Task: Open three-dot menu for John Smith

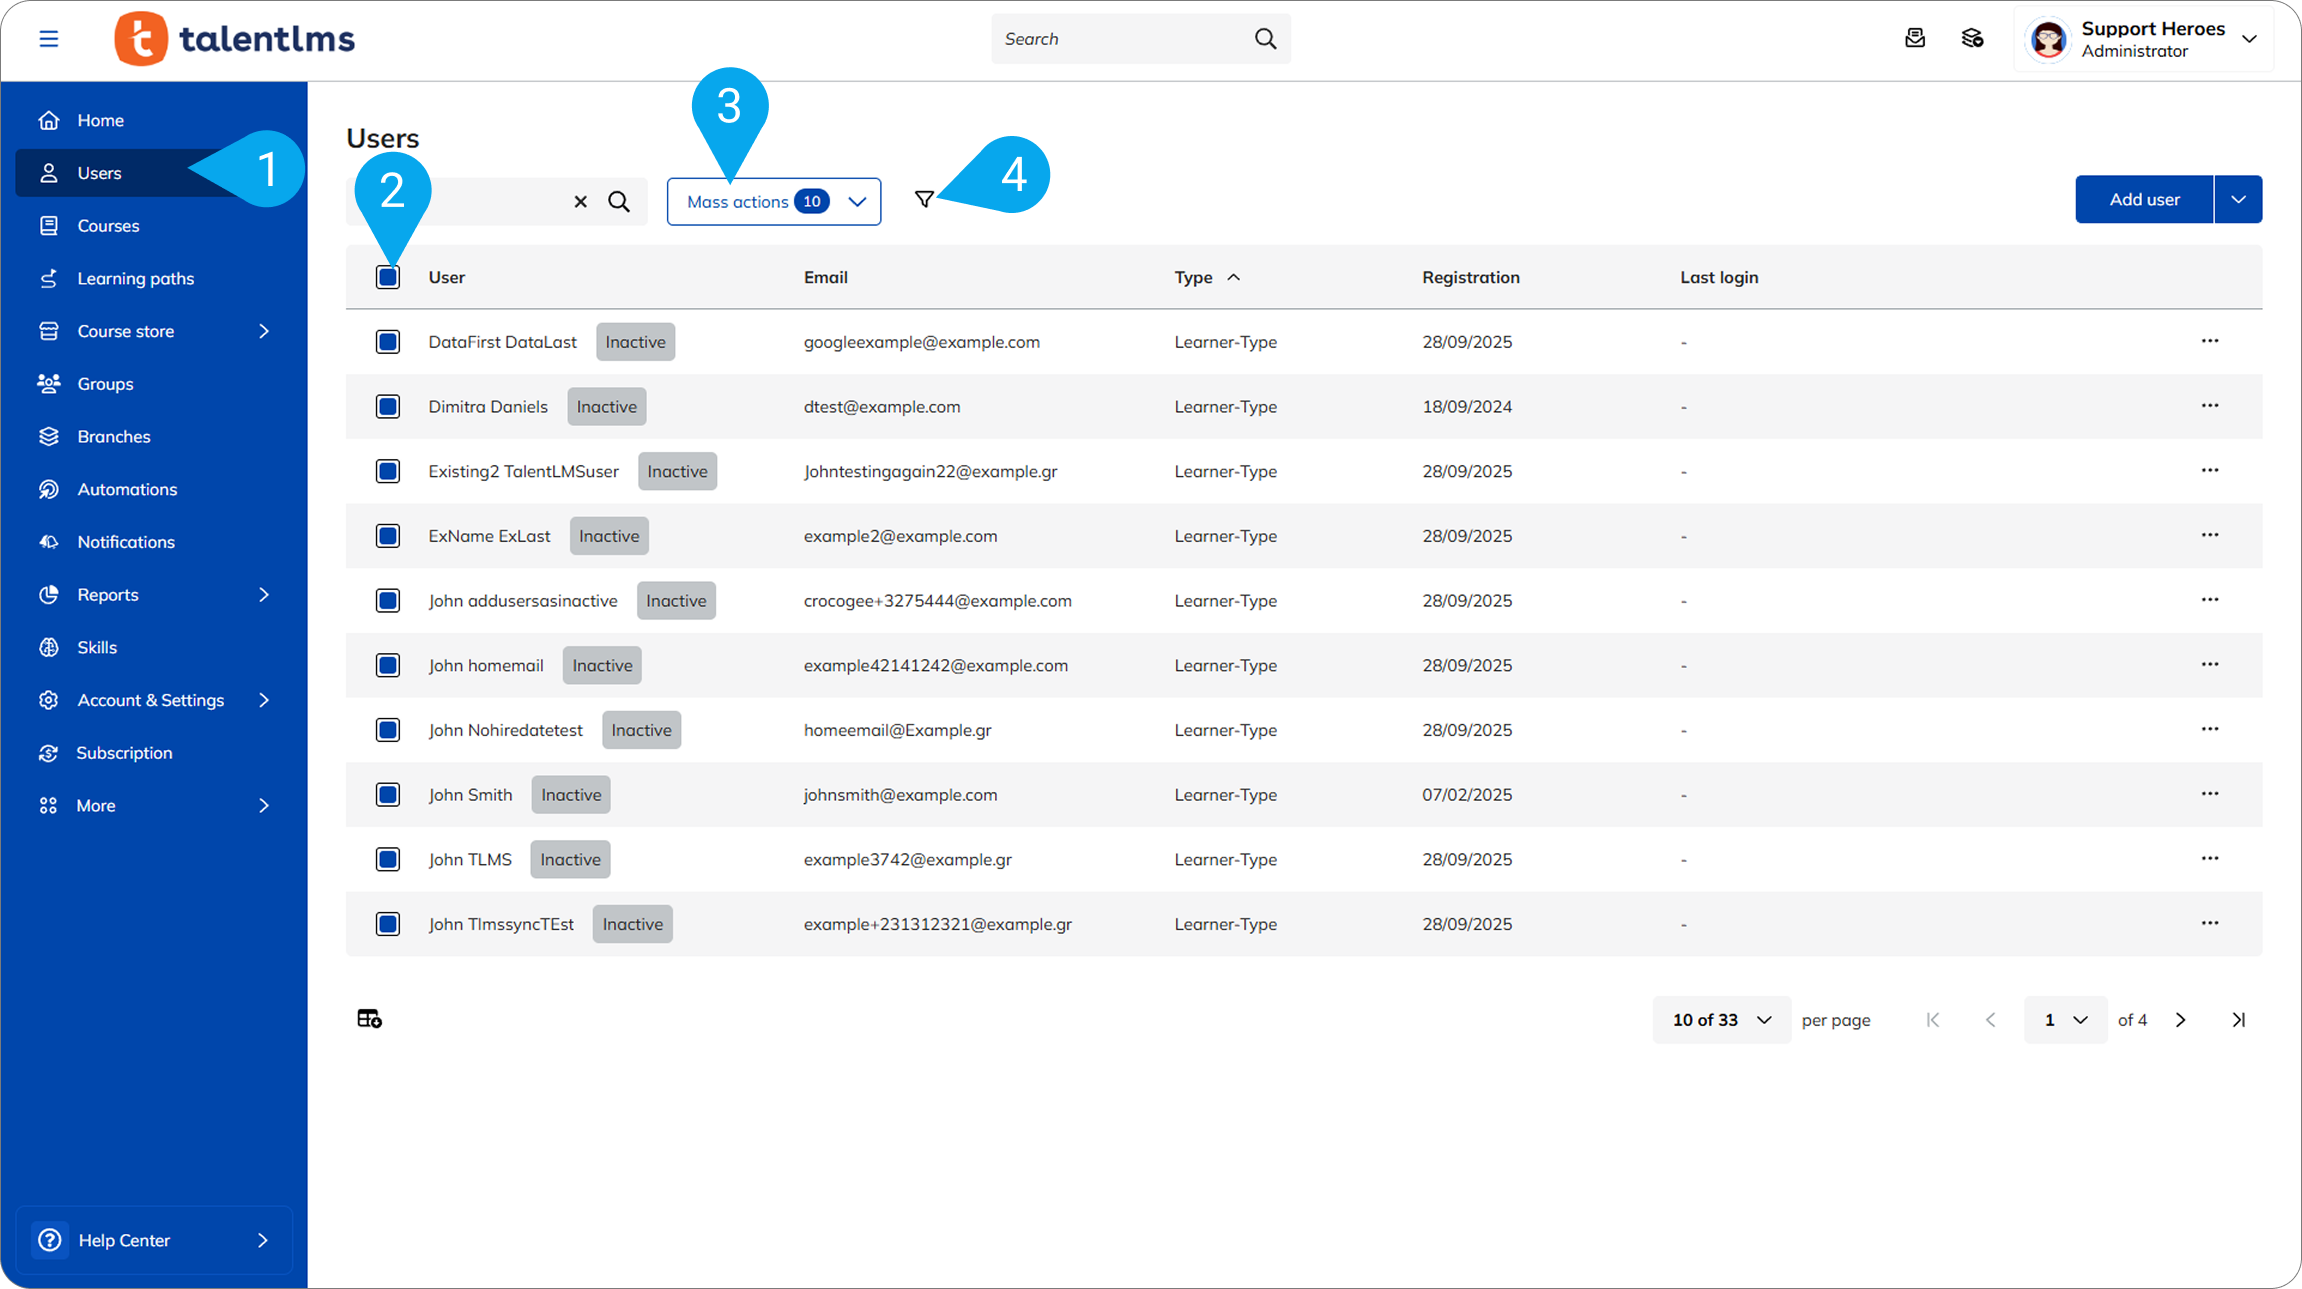Action: pos(2209,794)
